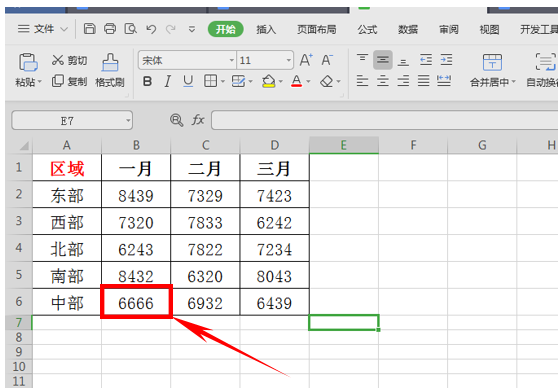Select the 东部 cell
Viewport: 558px width, 392px height.
67,195
